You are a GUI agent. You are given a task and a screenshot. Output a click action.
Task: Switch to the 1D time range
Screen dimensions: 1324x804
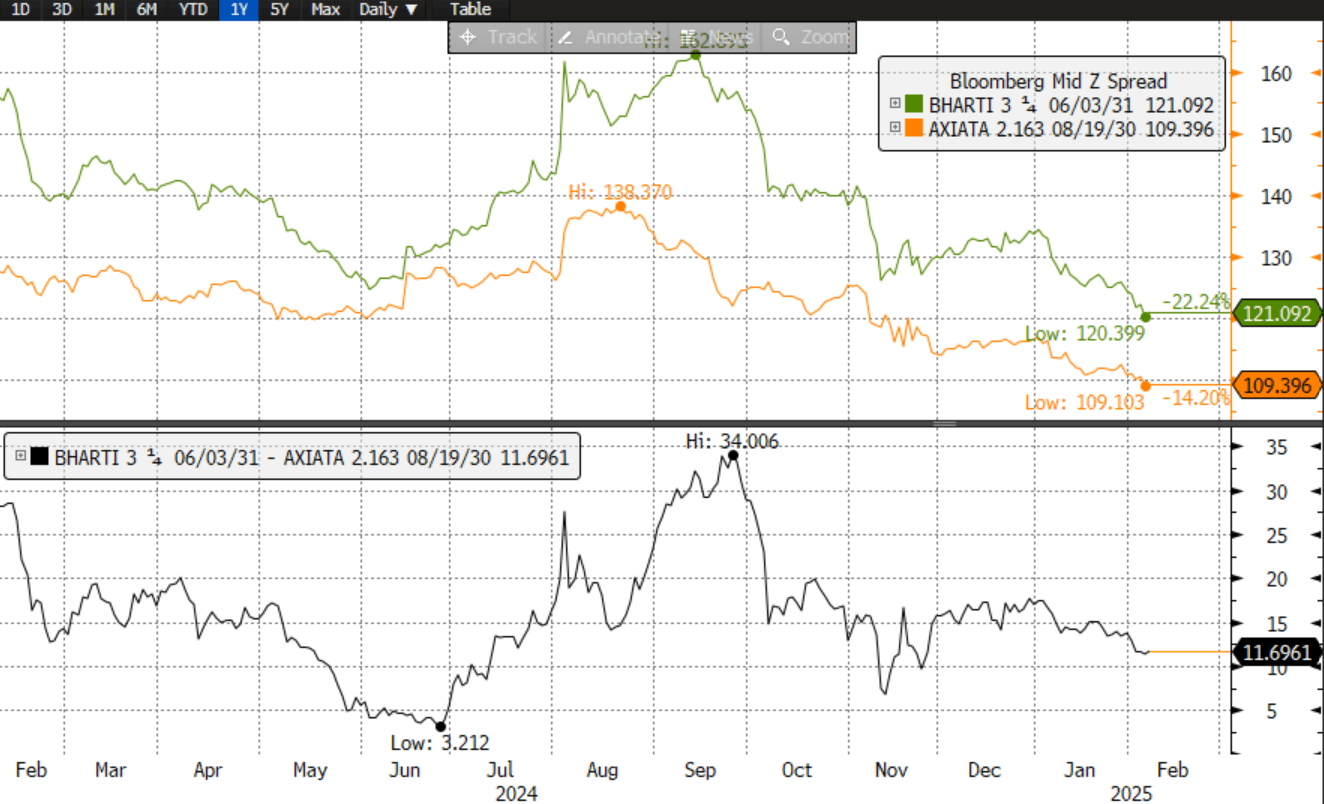(20, 9)
